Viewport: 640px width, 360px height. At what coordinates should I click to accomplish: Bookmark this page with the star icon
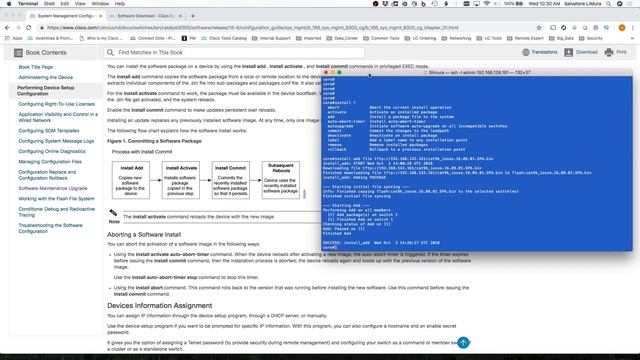(539, 28)
